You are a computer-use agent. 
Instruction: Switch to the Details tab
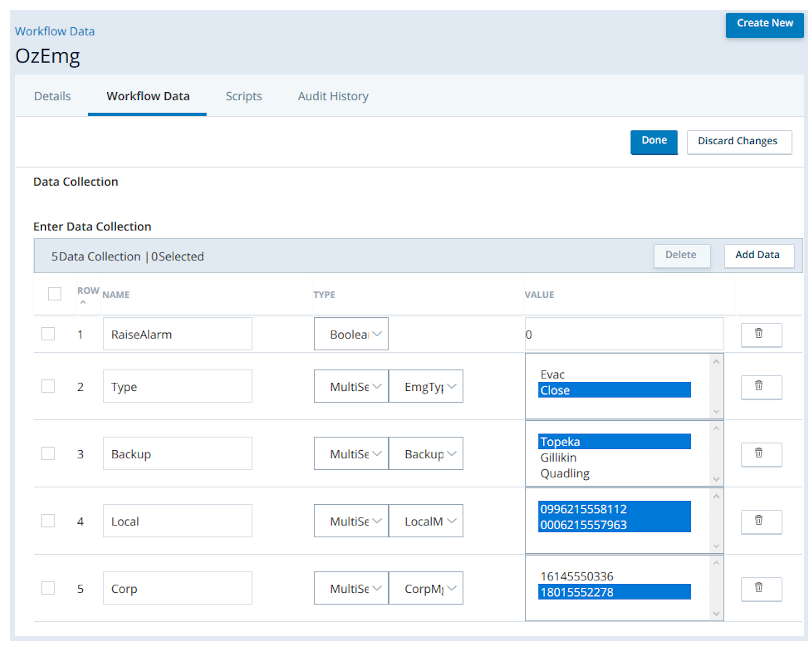52,96
